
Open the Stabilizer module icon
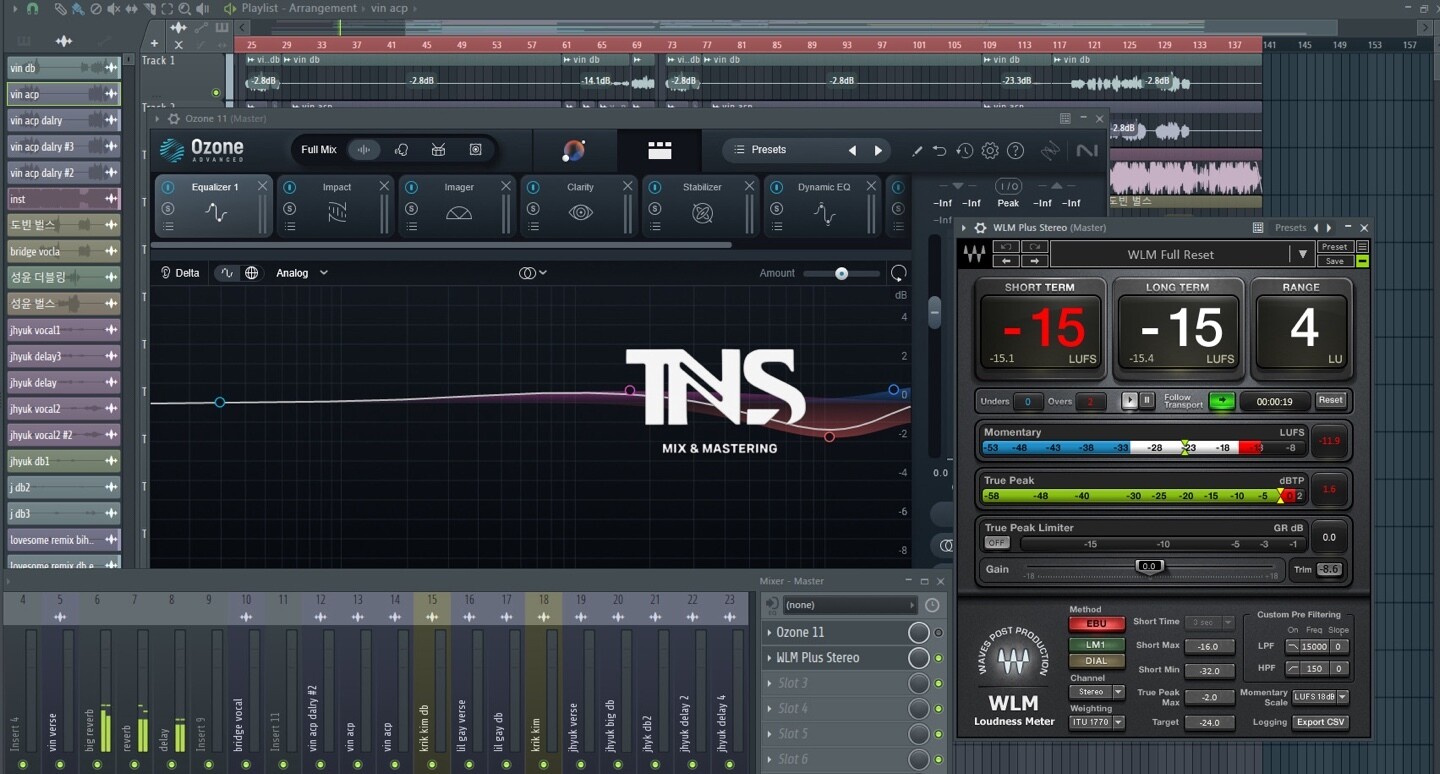(x=703, y=213)
